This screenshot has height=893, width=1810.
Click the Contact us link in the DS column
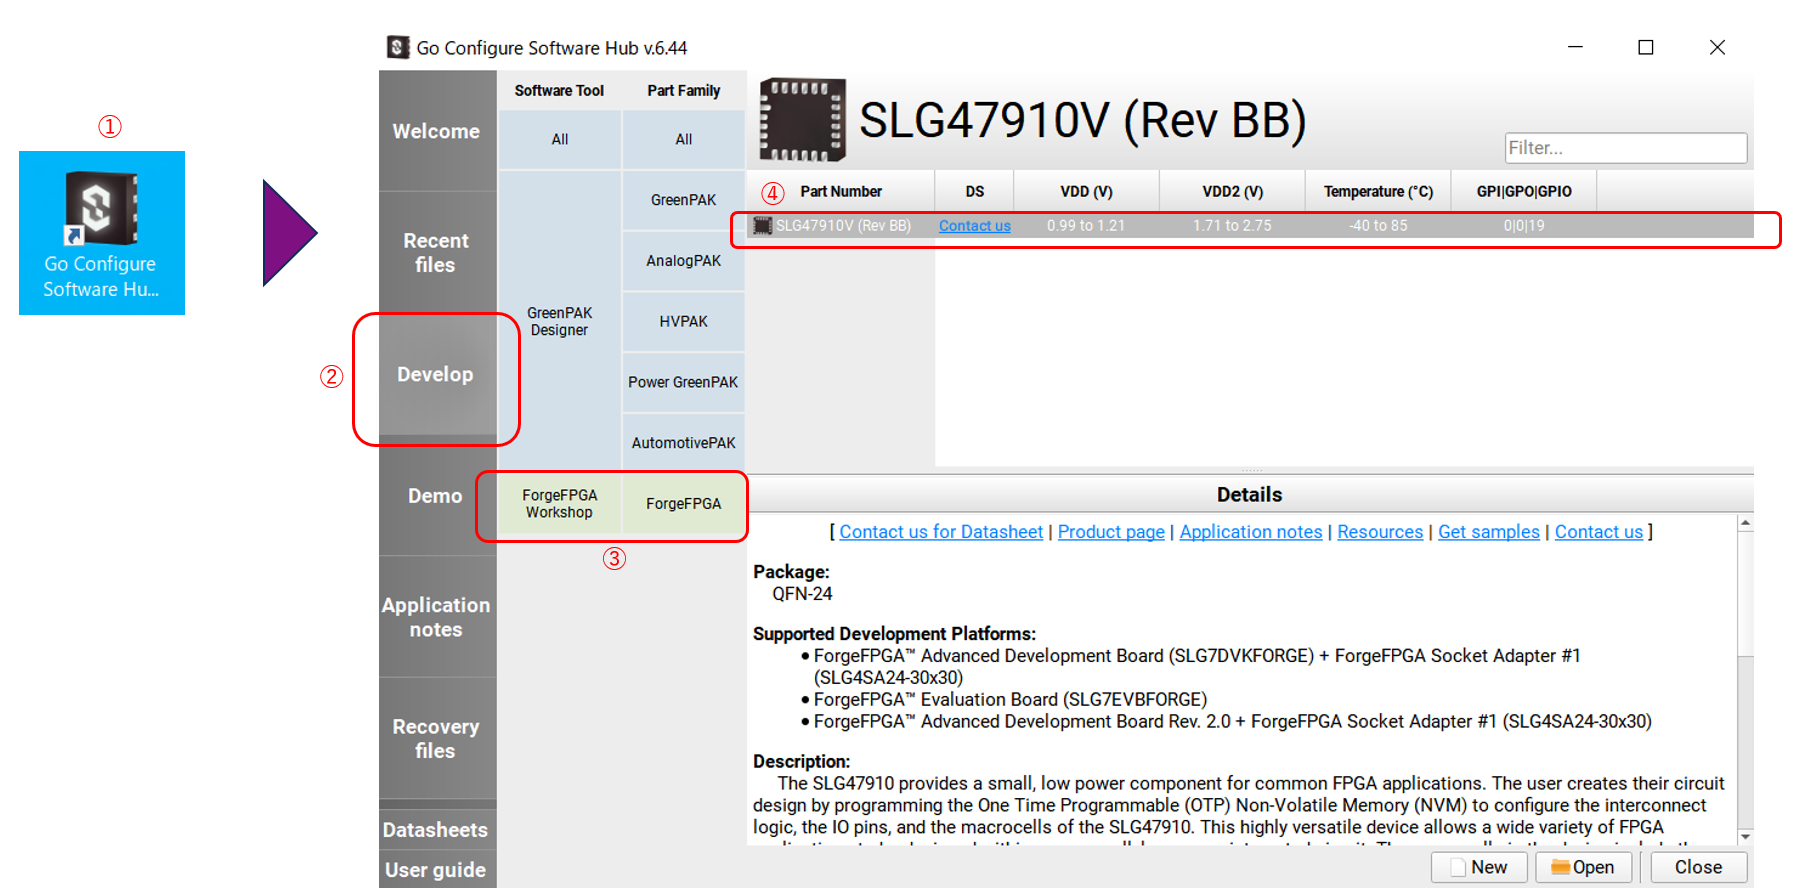point(975,226)
